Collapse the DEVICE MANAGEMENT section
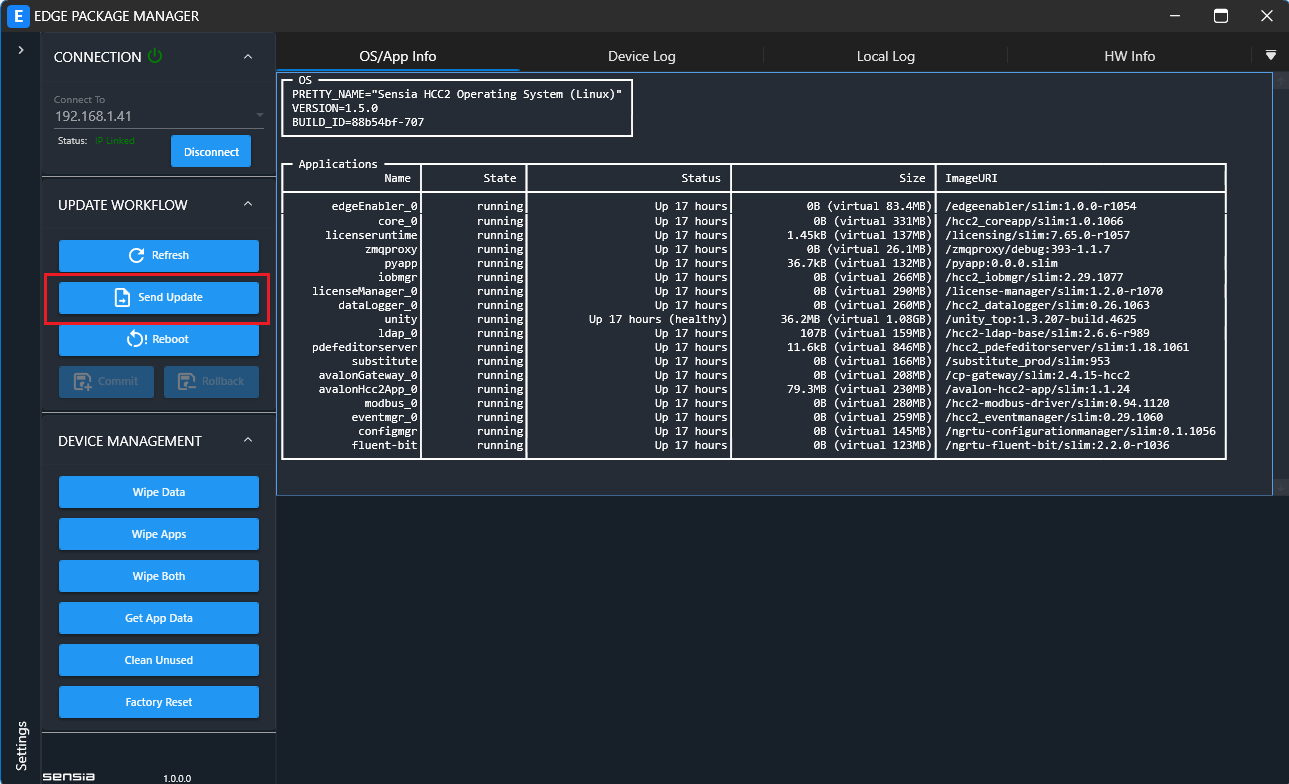Viewport: 1289px width, 784px height. pos(248,440)
